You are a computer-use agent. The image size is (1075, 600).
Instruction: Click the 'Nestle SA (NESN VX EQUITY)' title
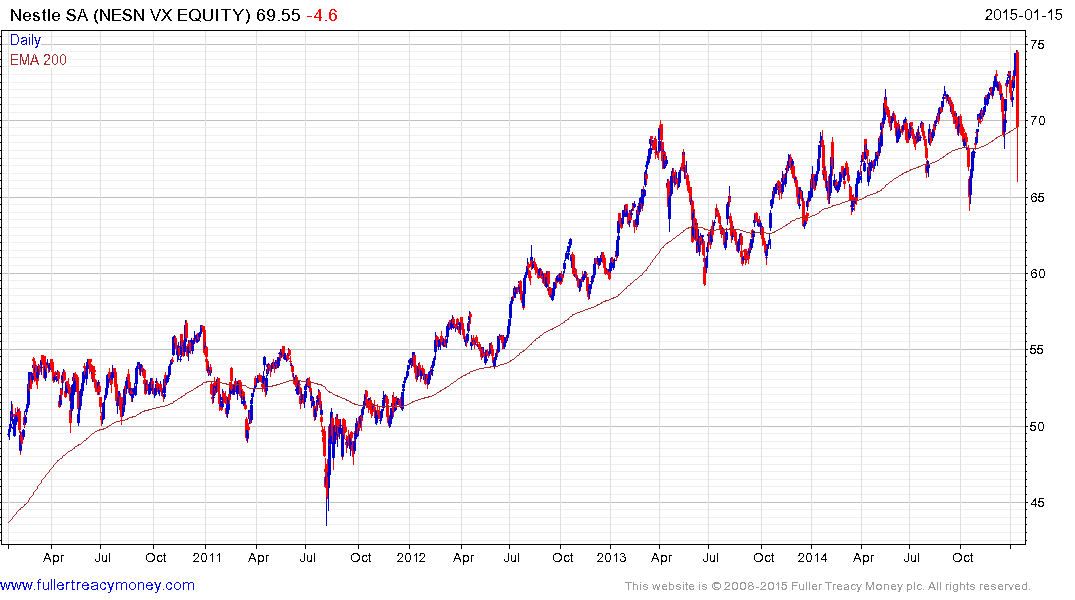click(130, 15)
